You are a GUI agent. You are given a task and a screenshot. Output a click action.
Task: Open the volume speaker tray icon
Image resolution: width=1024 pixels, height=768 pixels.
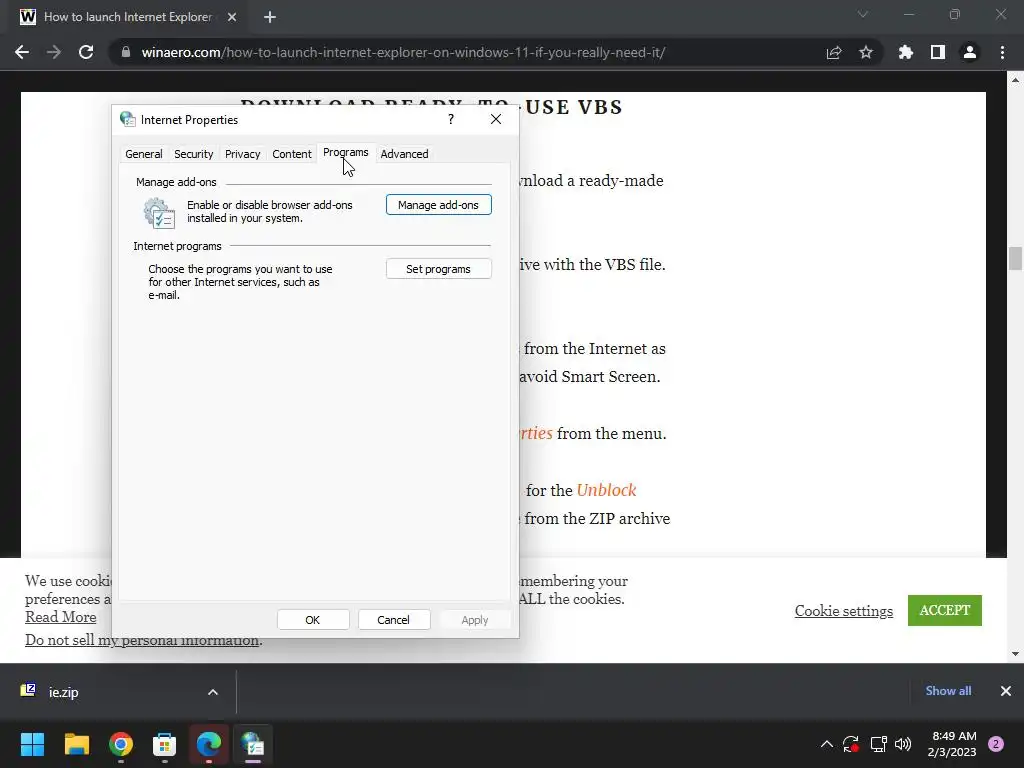903,744
